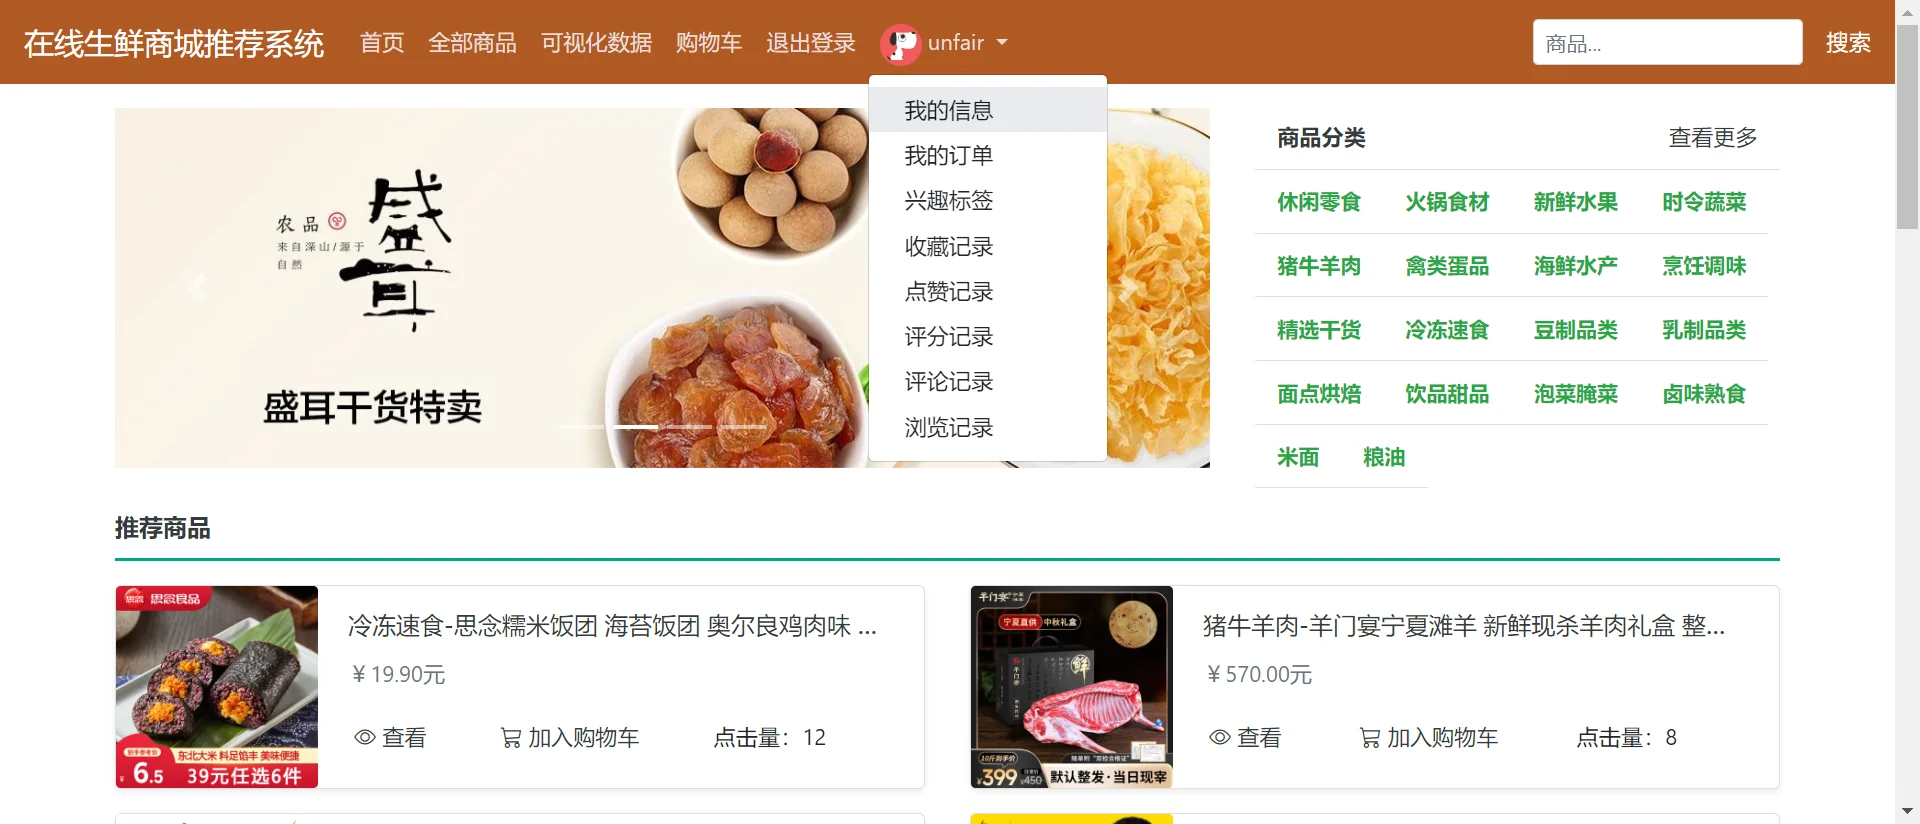Screen dimensions: 1920x824
Task: Open the 新鲜水果 category
Action: (1576, 202)
